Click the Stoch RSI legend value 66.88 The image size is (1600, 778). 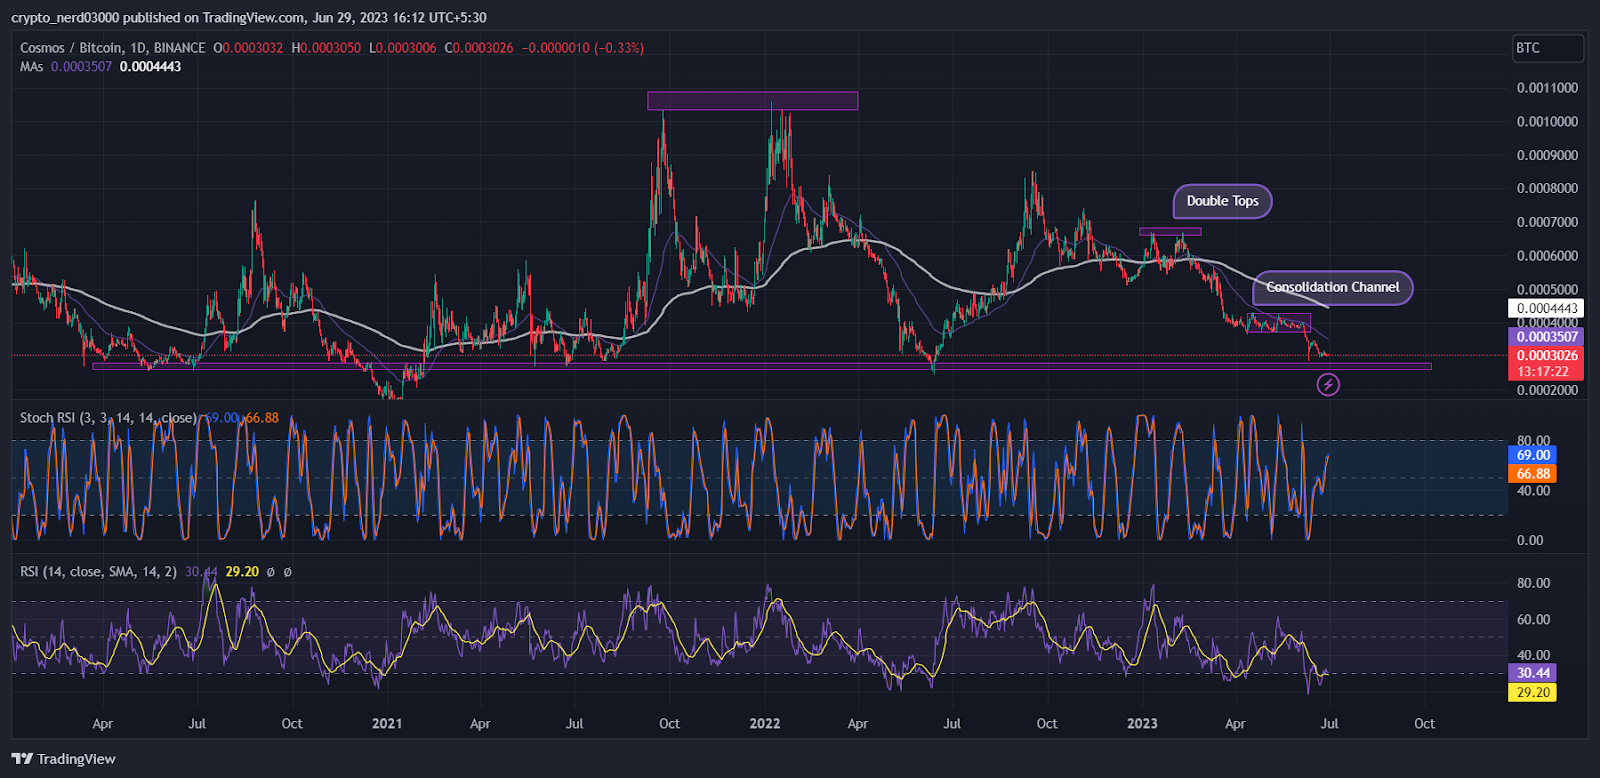(x=262, y=418)
